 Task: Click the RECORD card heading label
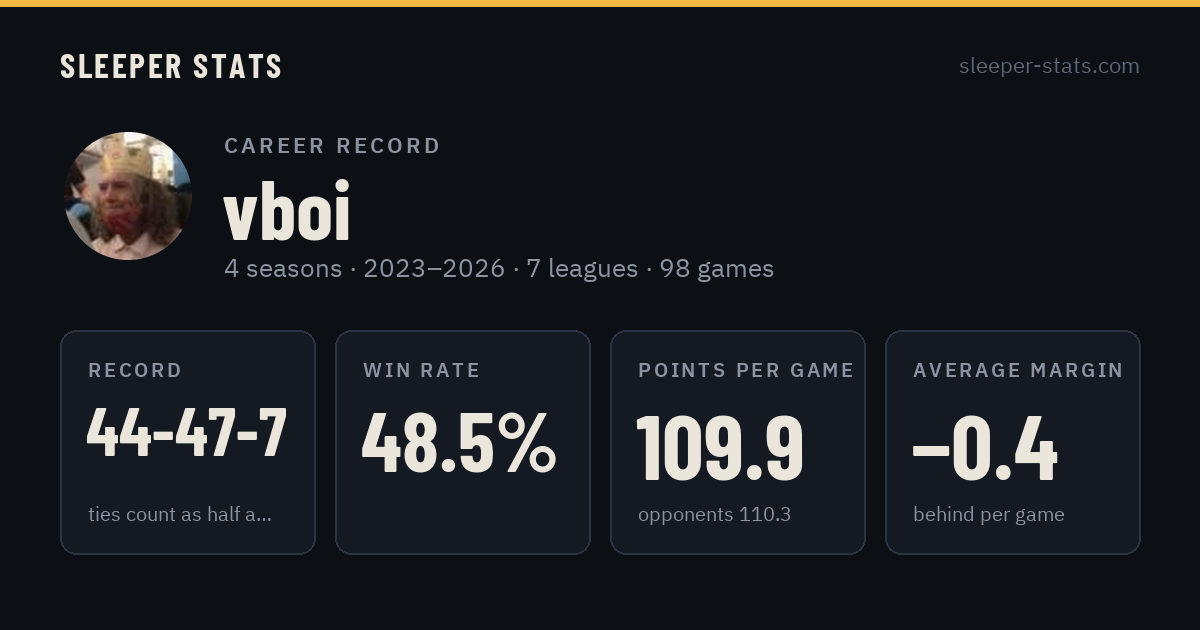[135, 371]
